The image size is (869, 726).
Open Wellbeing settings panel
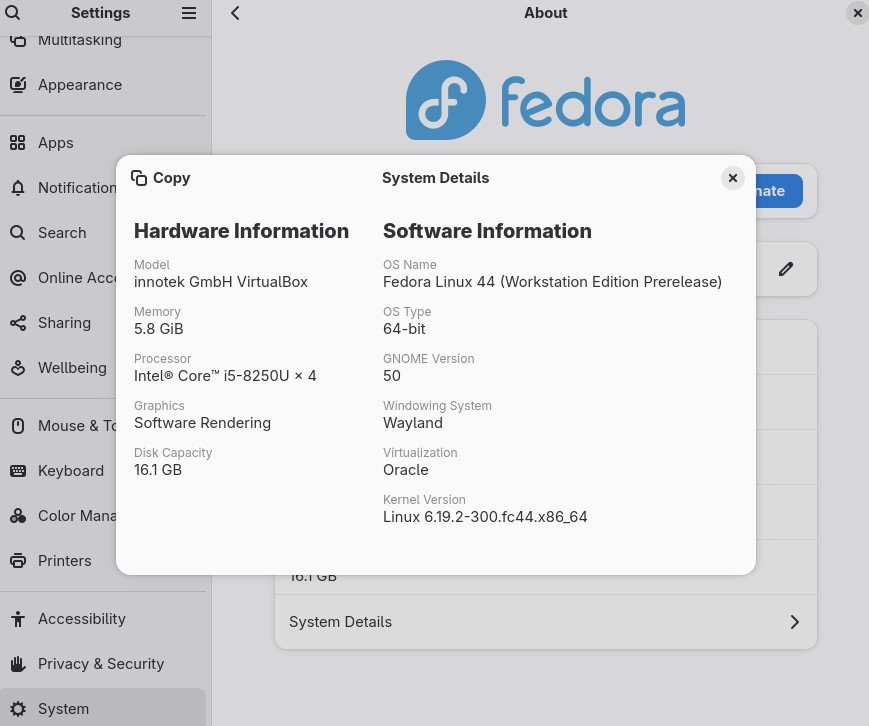tap(72, 368)
